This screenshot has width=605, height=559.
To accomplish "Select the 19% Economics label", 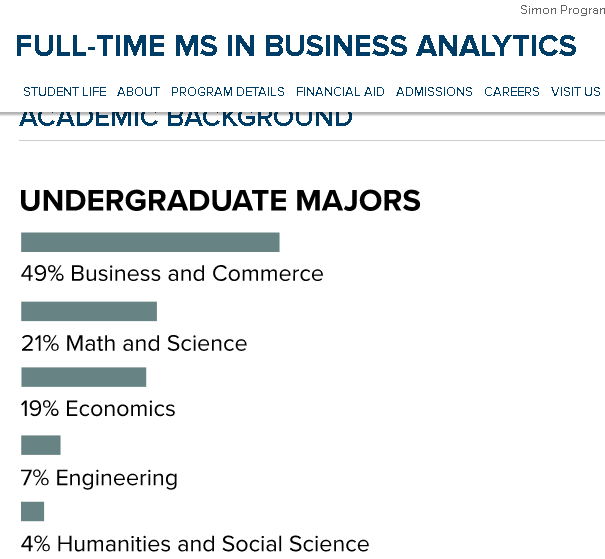I will click(x=98, y=409).
